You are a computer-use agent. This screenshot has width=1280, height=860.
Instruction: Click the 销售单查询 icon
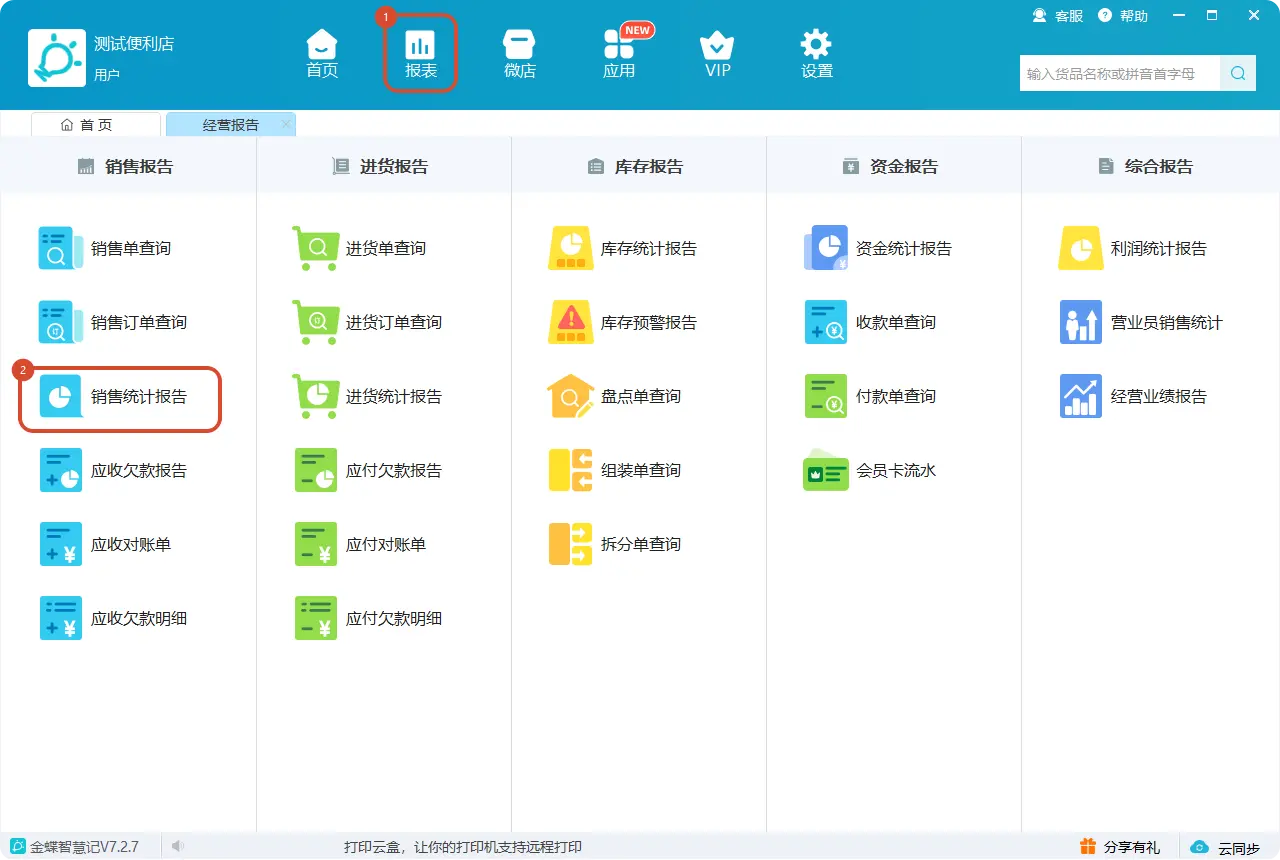click(60, 248)
